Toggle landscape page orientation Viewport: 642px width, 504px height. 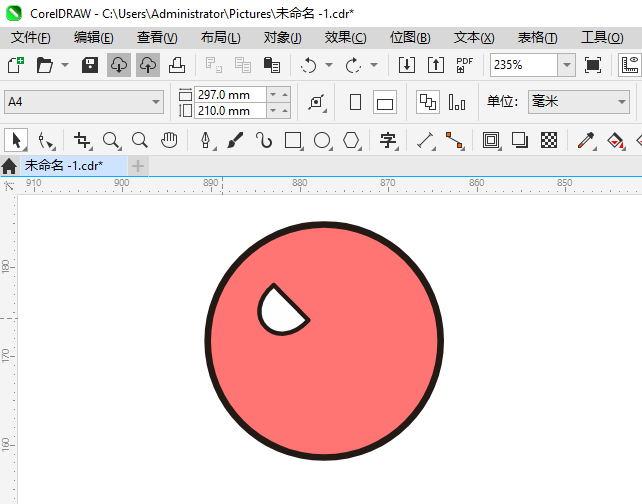tap(385, 102)
